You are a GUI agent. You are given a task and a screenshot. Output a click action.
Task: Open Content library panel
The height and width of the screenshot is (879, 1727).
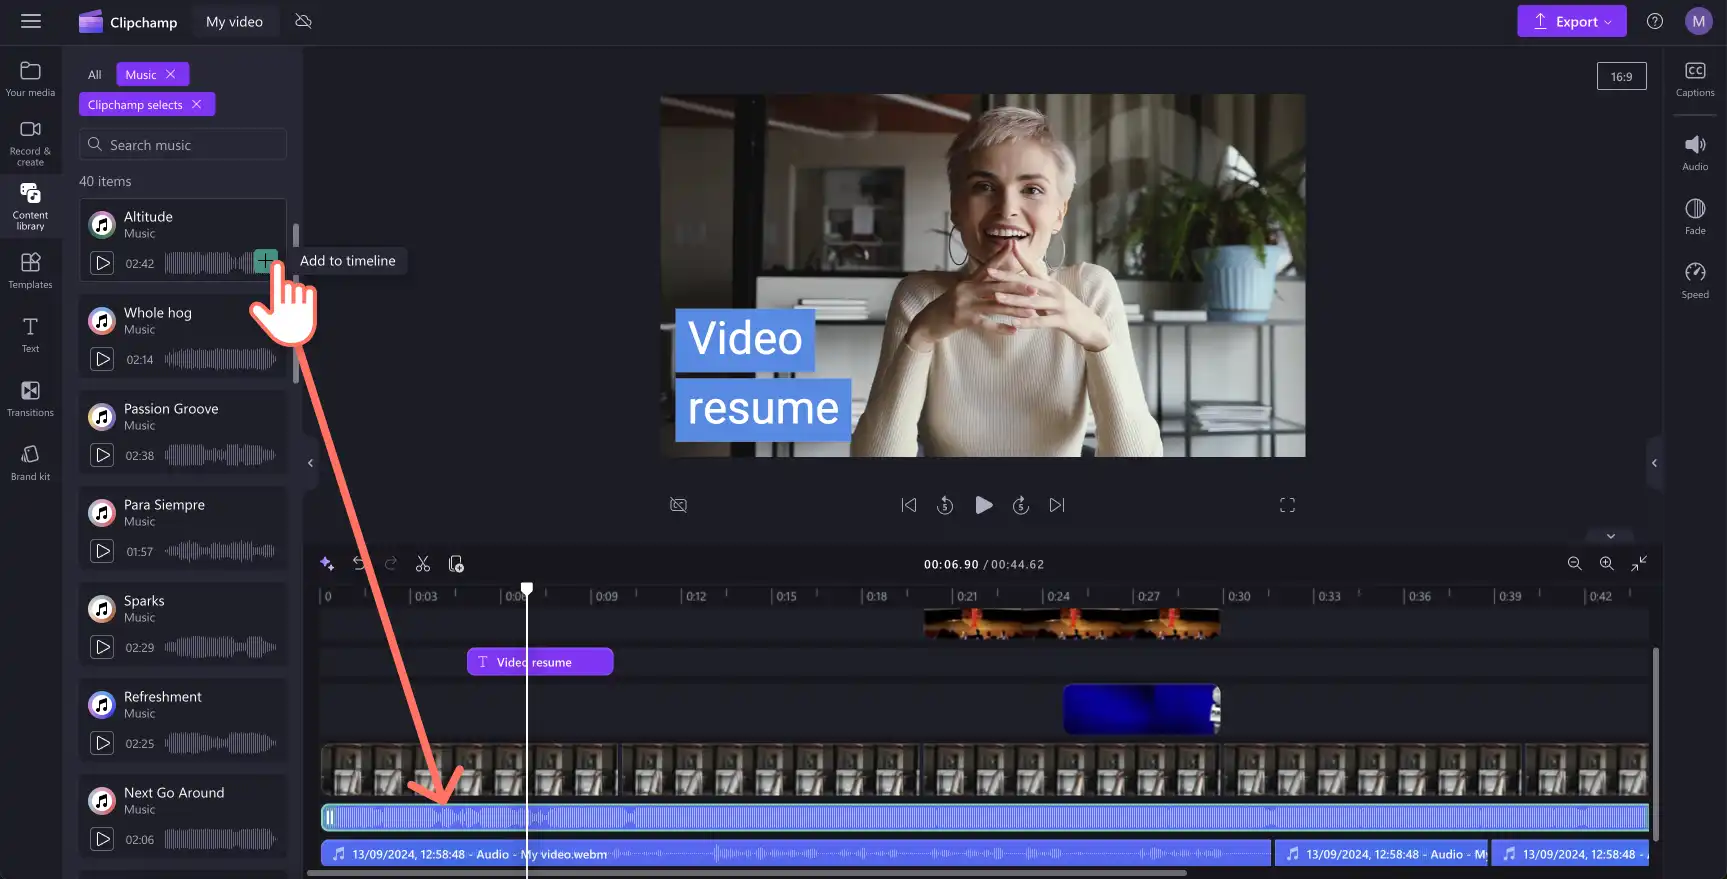pos(30,207)
